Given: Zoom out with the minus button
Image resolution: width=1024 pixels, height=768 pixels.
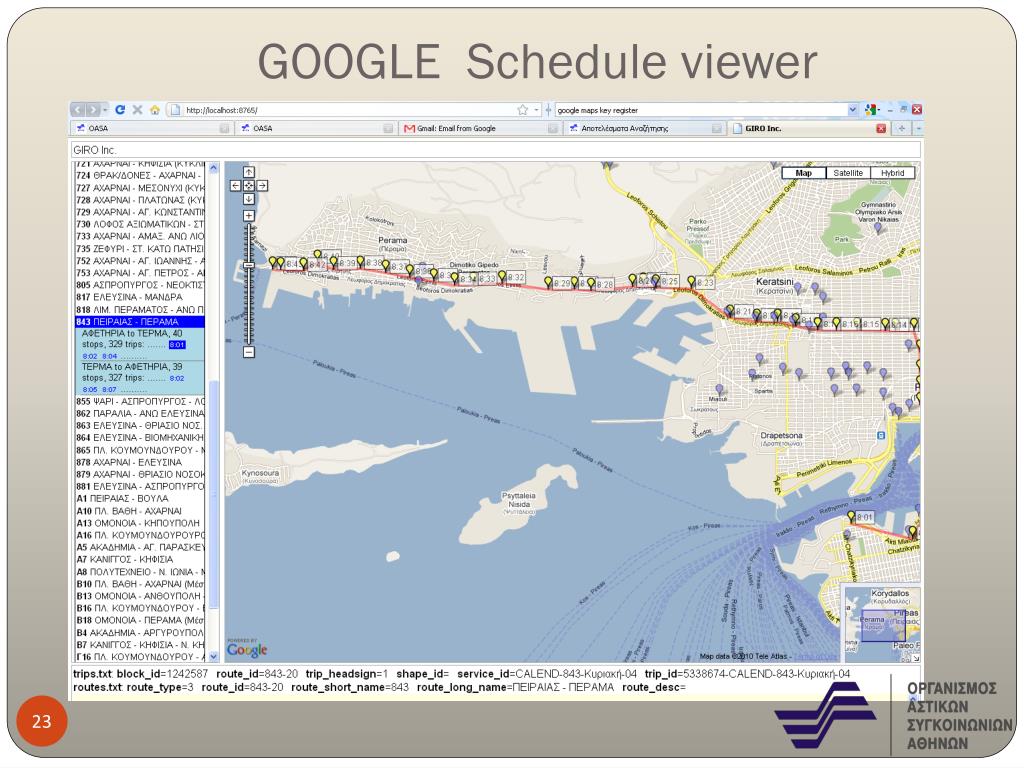Looking at the screenshot, I should click(249, 352).
